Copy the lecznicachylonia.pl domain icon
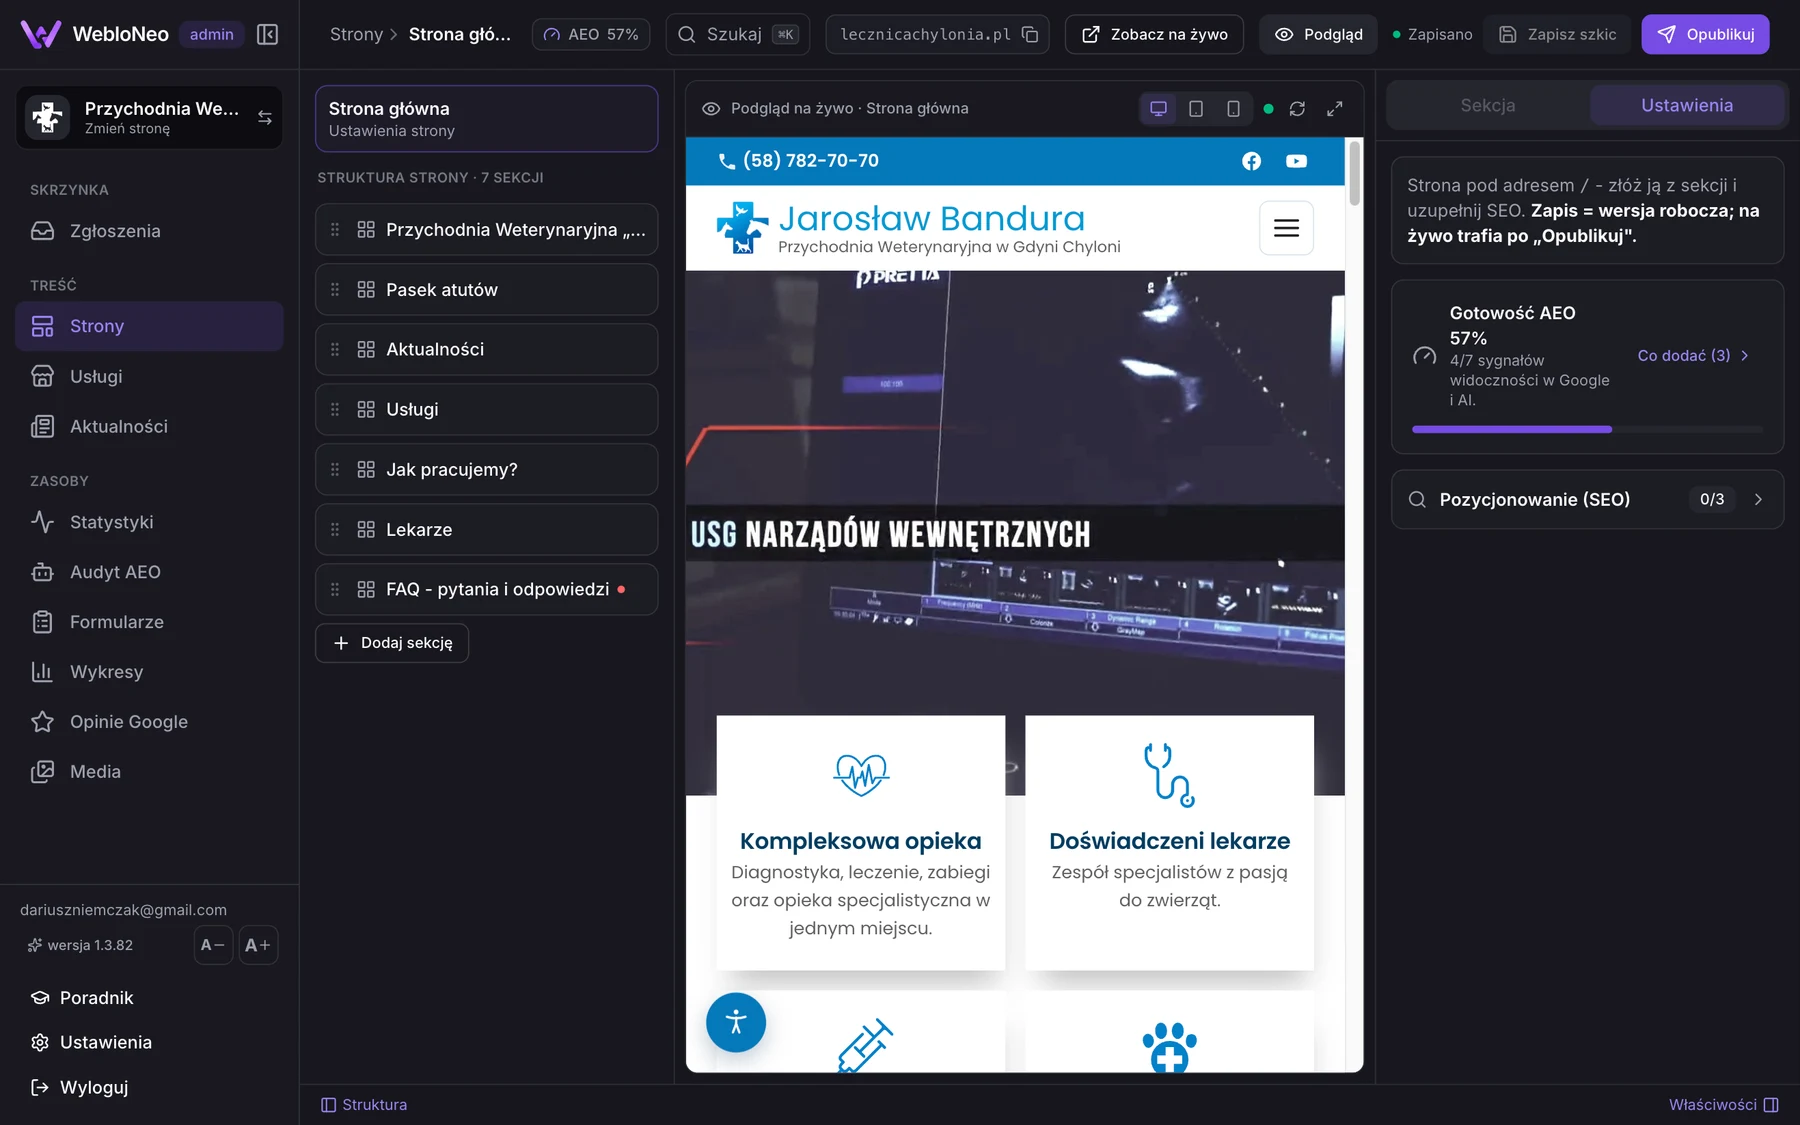This screenshot has width=1800, height=1125. tap(1030, 34)
